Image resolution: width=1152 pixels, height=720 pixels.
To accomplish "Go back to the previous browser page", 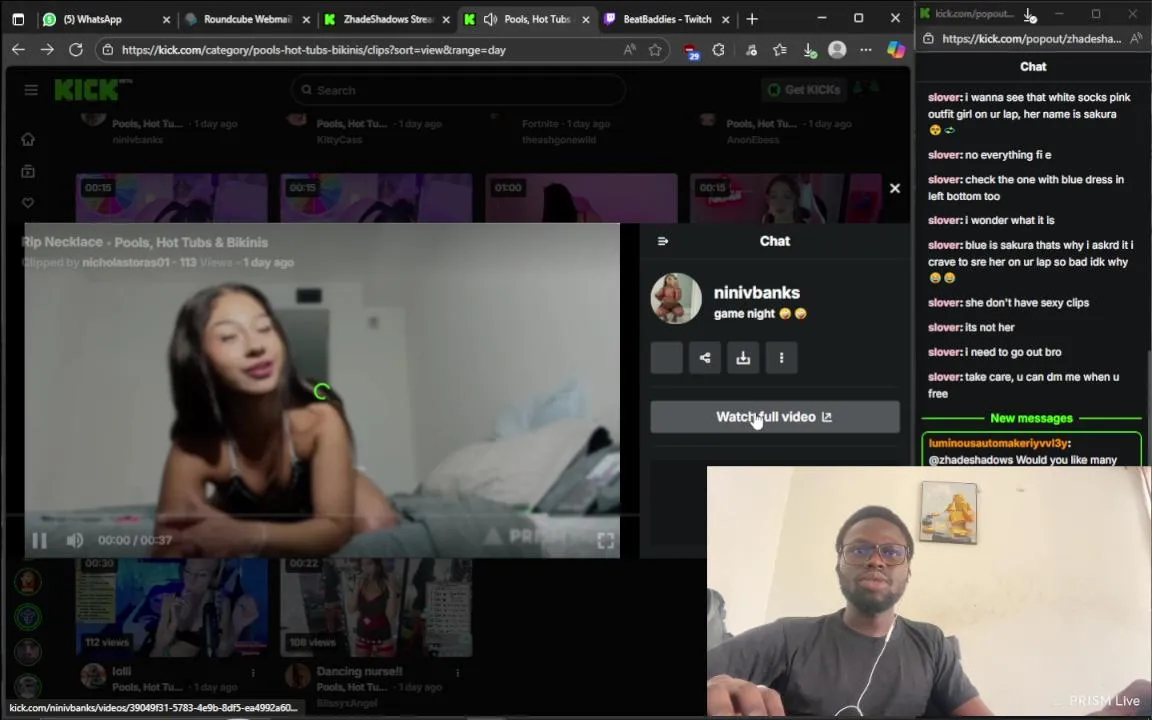I will point(18,50).
